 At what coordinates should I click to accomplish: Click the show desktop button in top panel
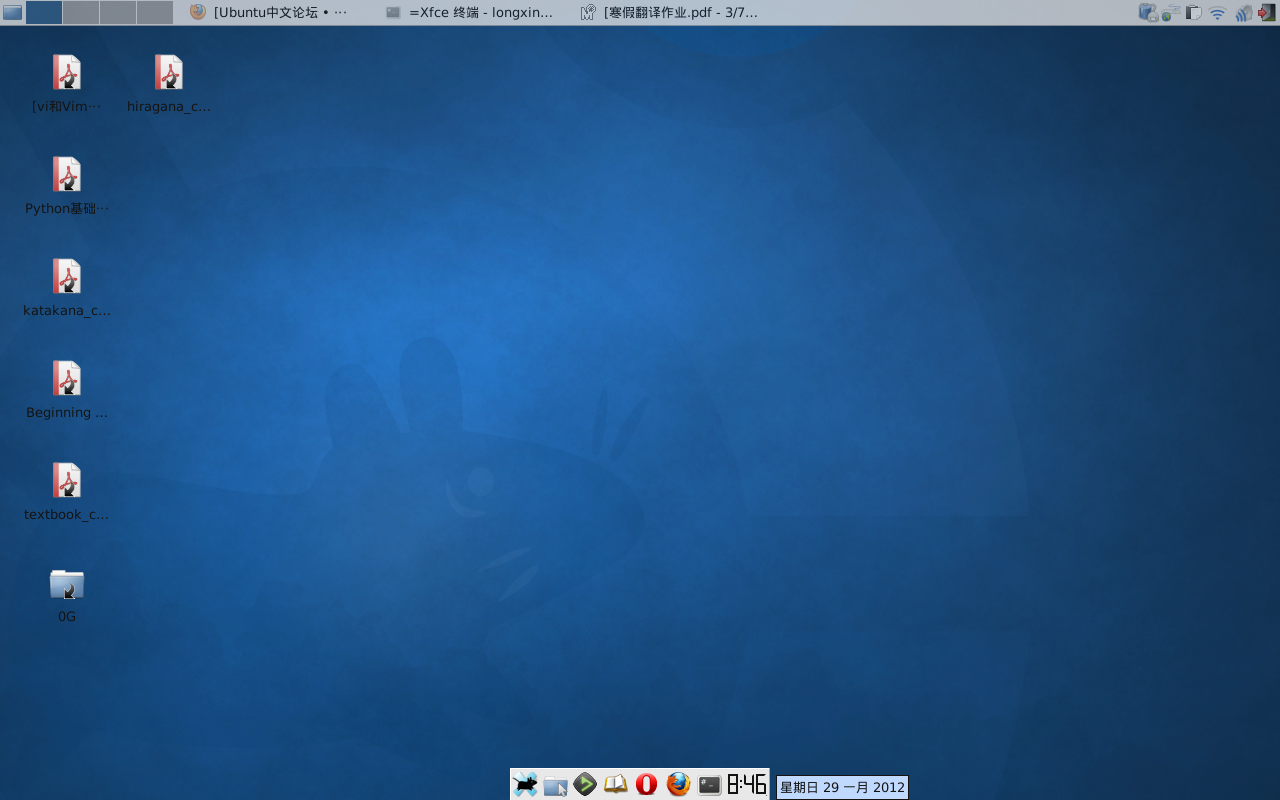[x=12, y=12]
